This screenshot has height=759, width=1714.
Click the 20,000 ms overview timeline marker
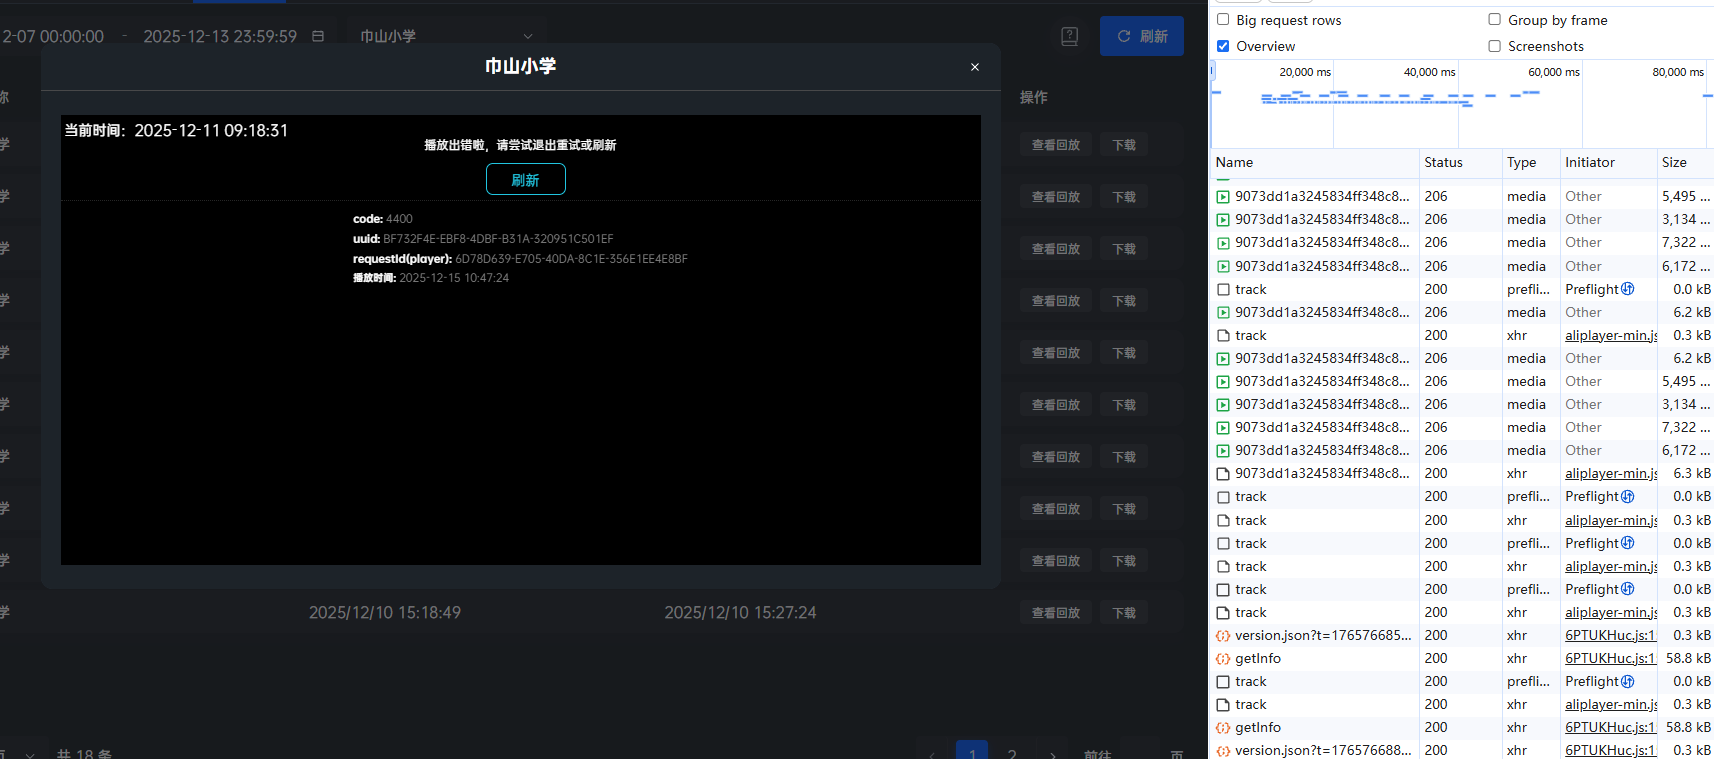[x=1304, y=72]
